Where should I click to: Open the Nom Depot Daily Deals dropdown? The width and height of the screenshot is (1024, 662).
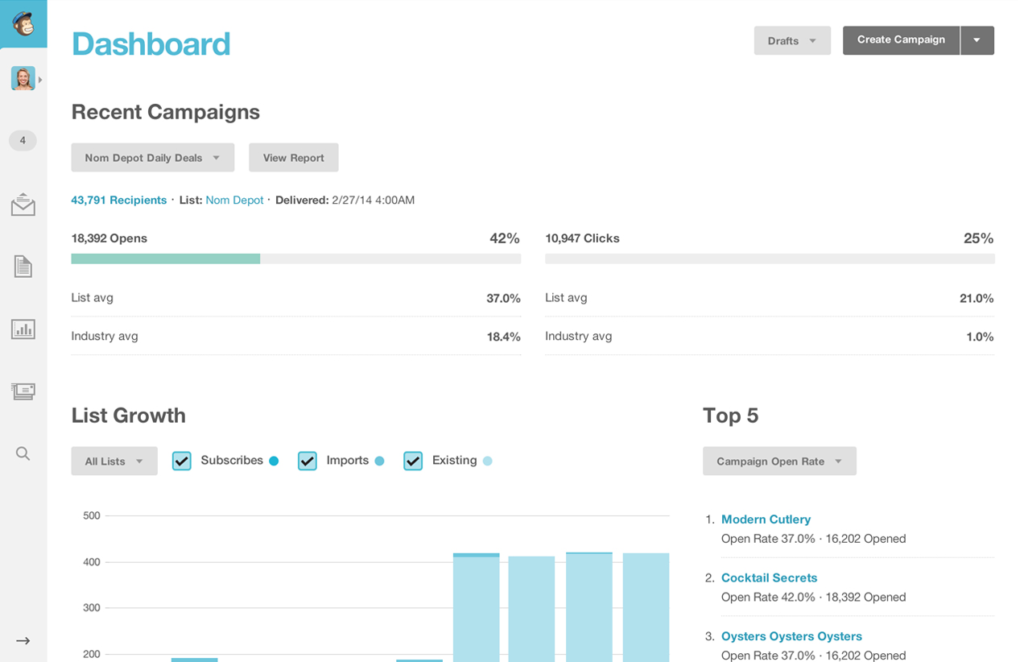pos(152,157)
